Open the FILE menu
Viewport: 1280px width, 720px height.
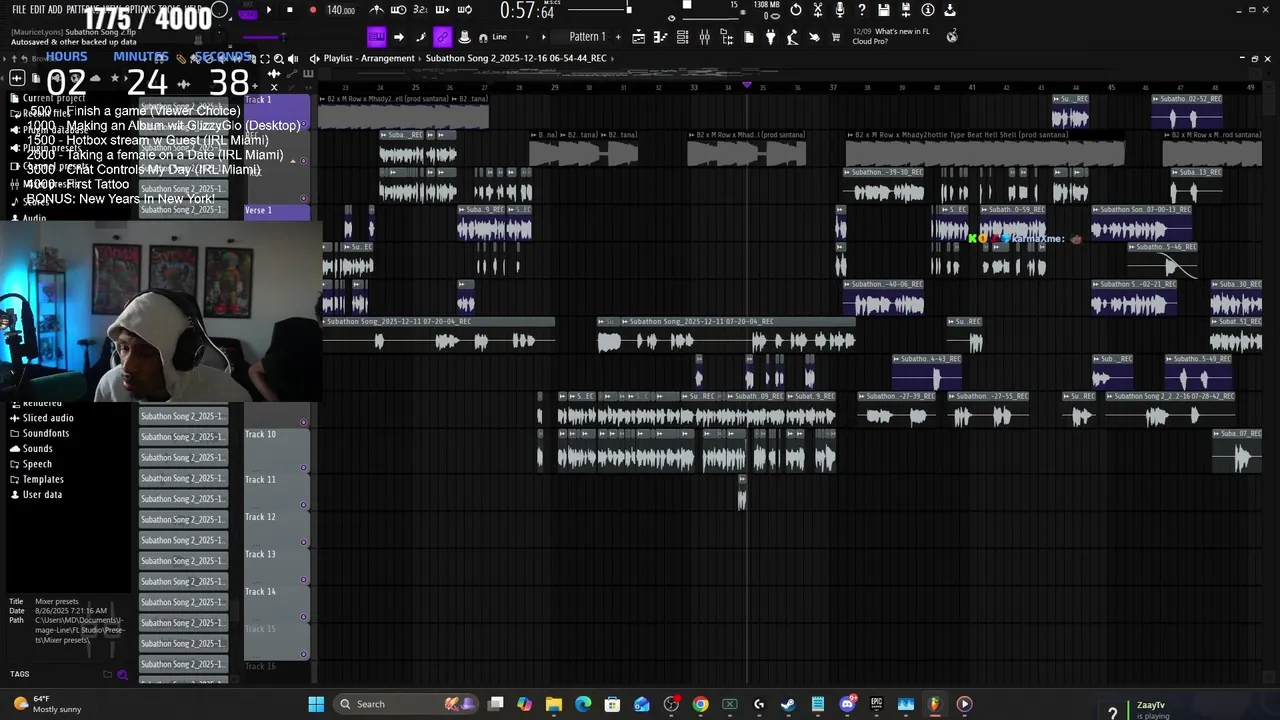[19, 9]
